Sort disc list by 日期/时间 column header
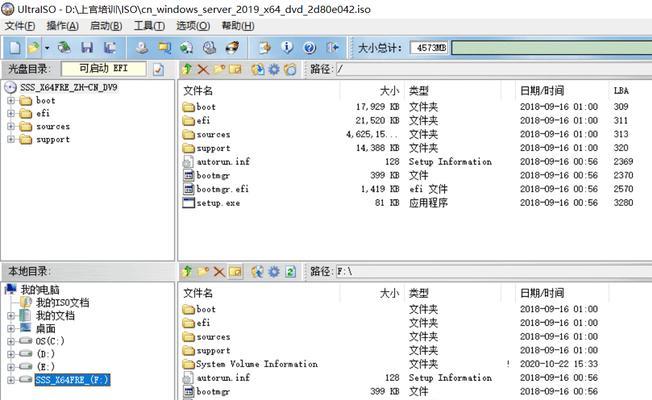The image size is (652, 400). [562, 91]
